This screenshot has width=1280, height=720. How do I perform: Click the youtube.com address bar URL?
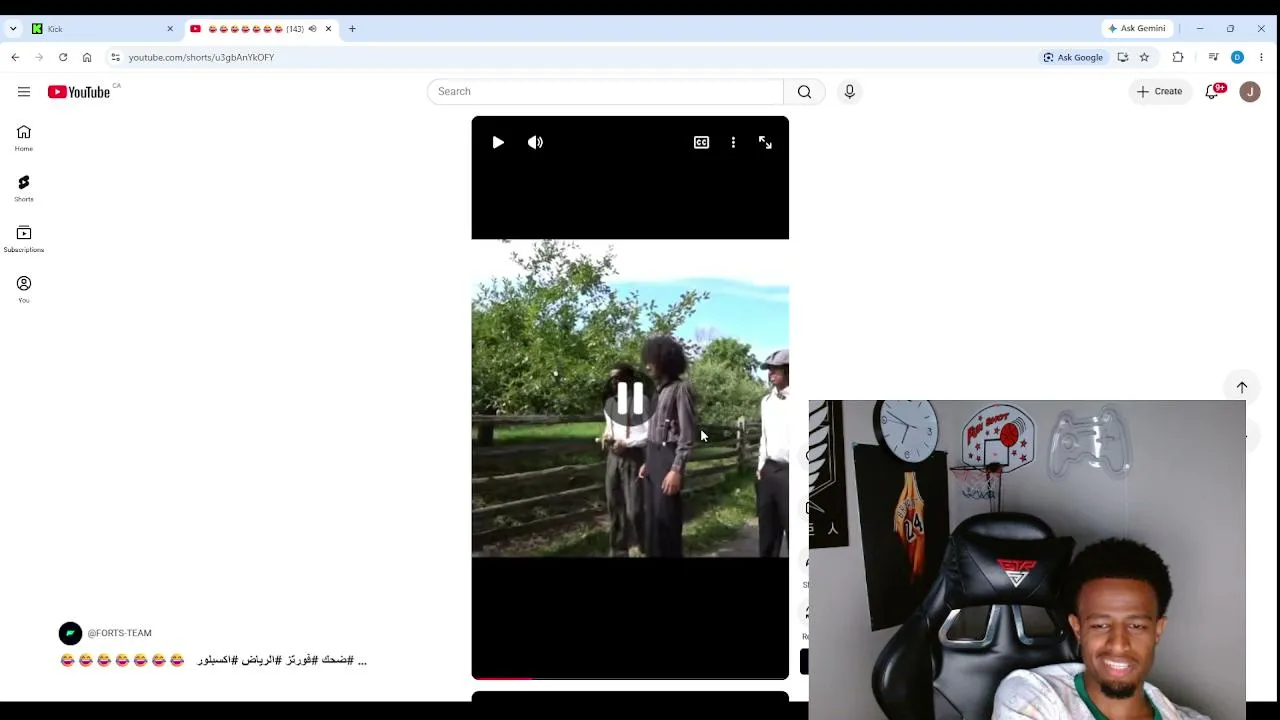[x=201, y=58]
